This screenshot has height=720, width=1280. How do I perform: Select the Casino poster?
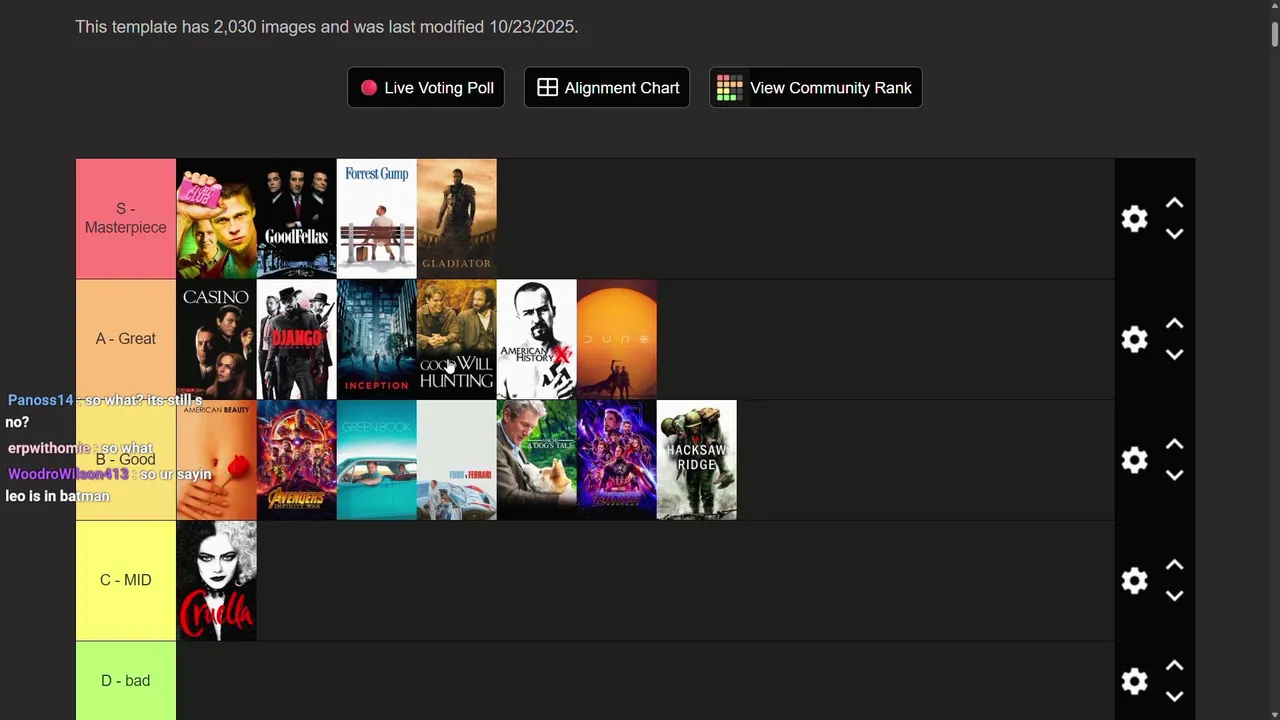217,340
